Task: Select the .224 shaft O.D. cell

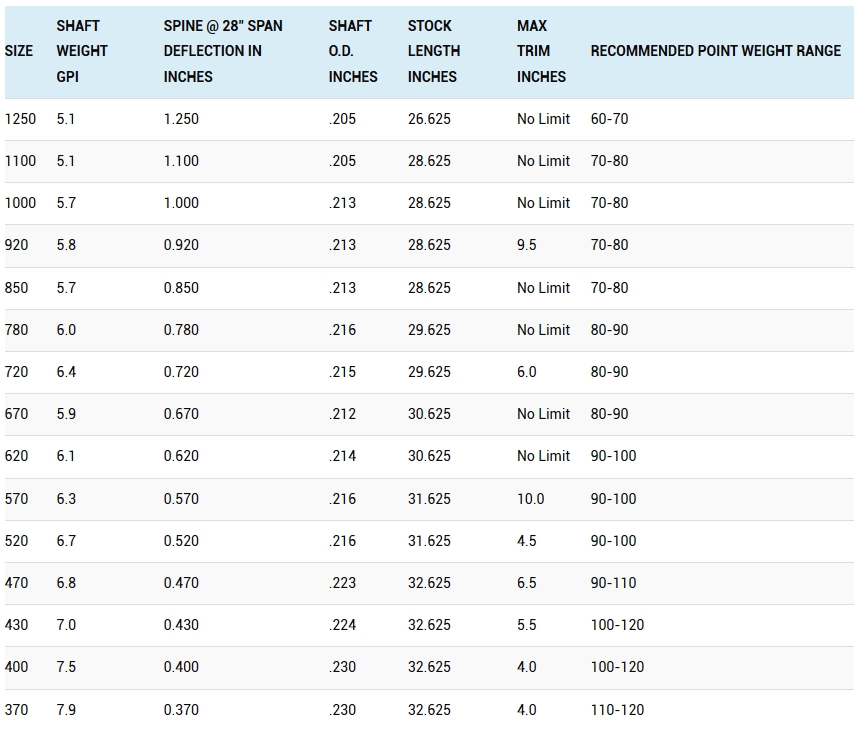Action: click(x=342, y=625)
